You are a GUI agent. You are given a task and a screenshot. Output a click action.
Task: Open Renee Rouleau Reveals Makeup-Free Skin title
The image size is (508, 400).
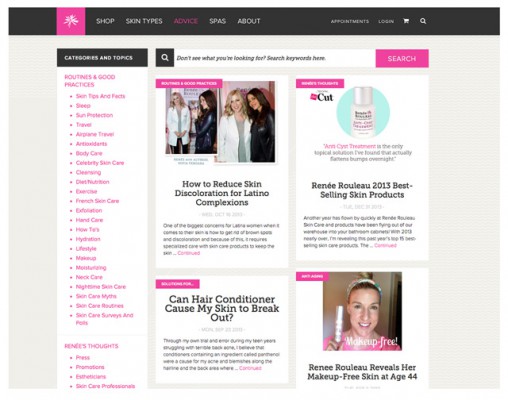coord(362,372)
